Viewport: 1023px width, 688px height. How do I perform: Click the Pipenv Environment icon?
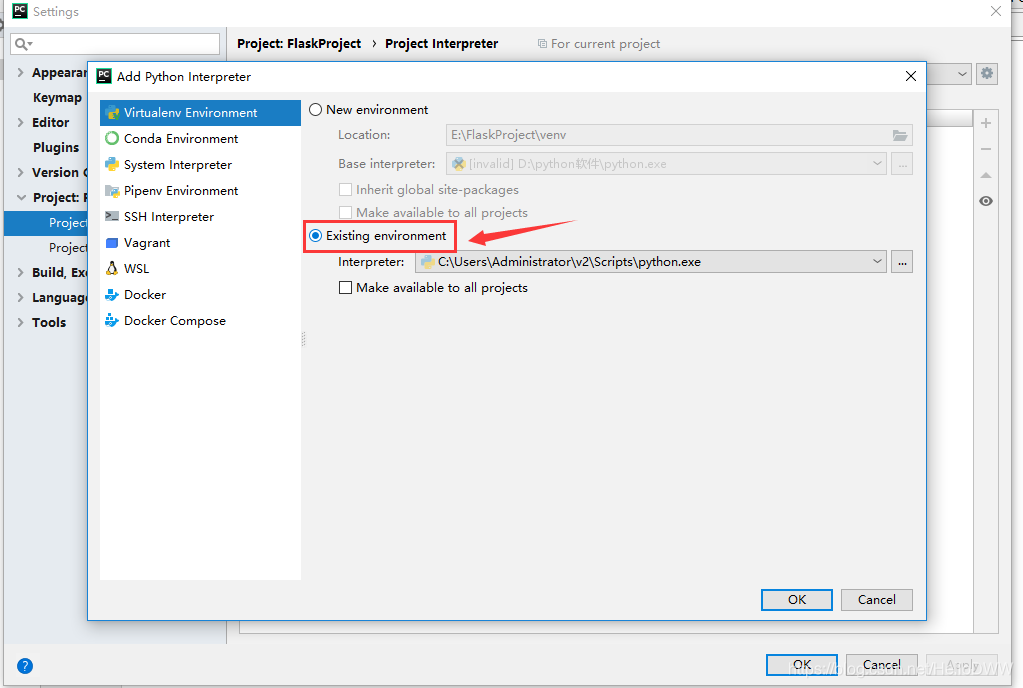pos(112,190)
